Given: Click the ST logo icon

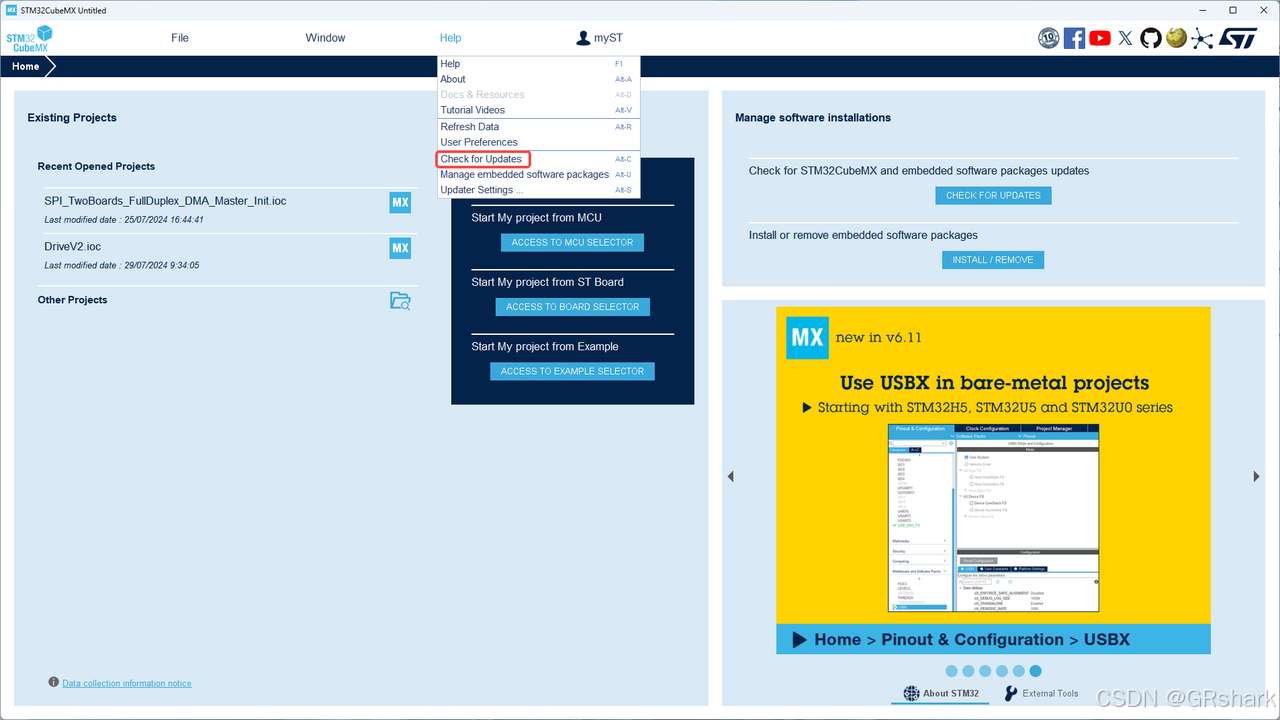Looking at the screenshot, I should click(1237, 38).
